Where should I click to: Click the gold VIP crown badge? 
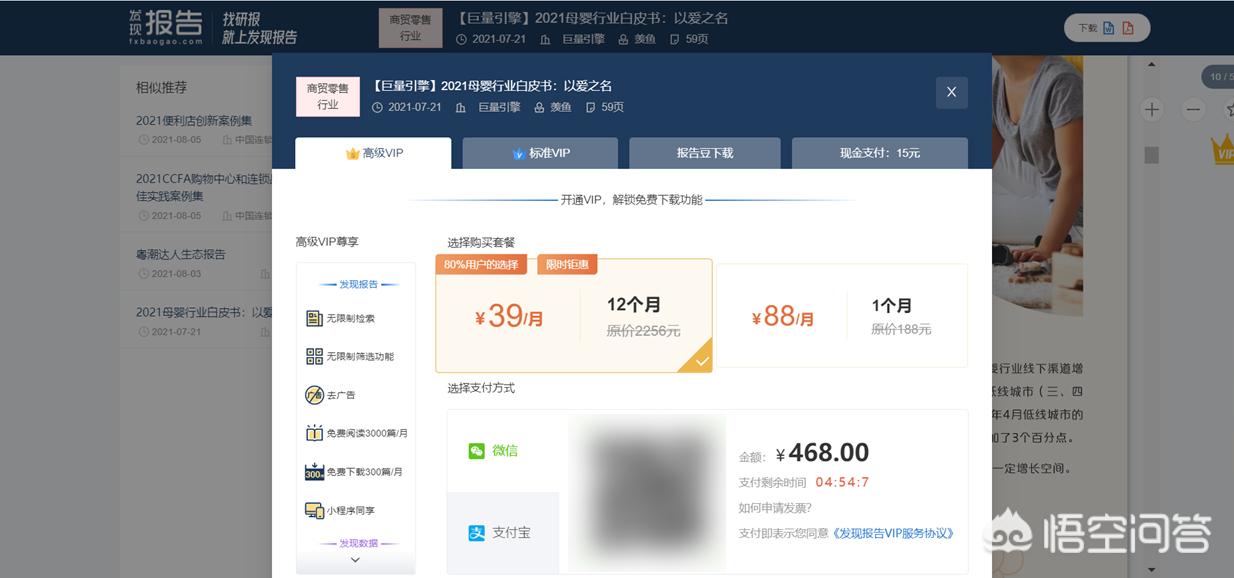pyautogui.click(x=1222, y=151)
